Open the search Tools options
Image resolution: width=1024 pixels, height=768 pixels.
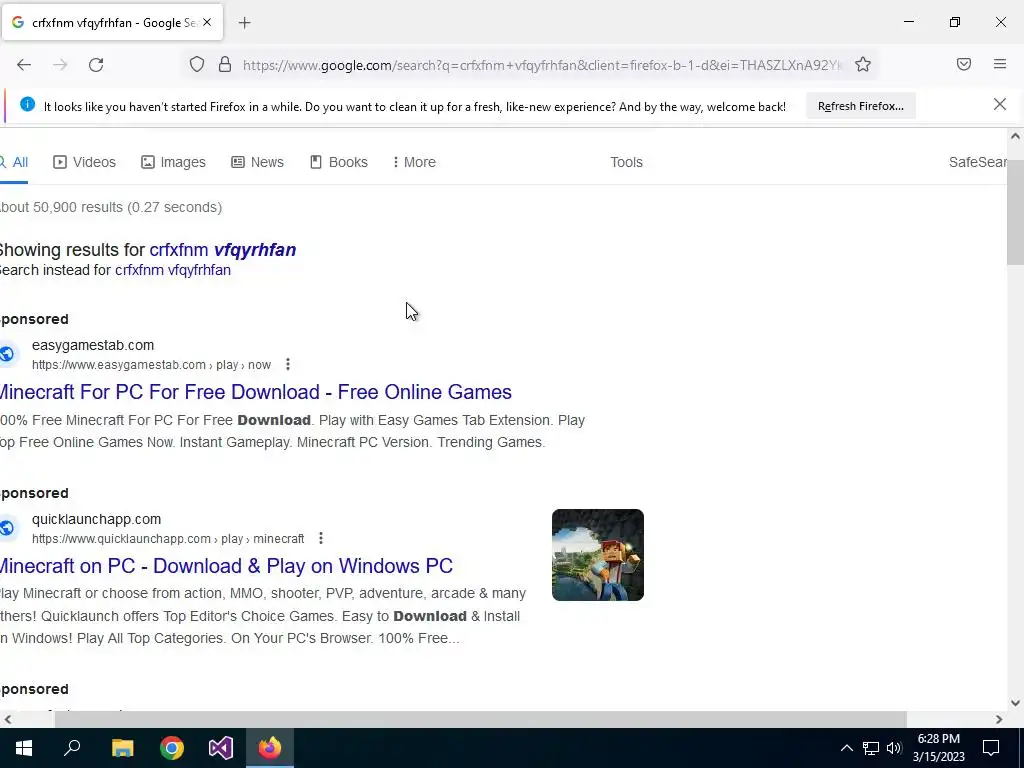coord(626,162)
